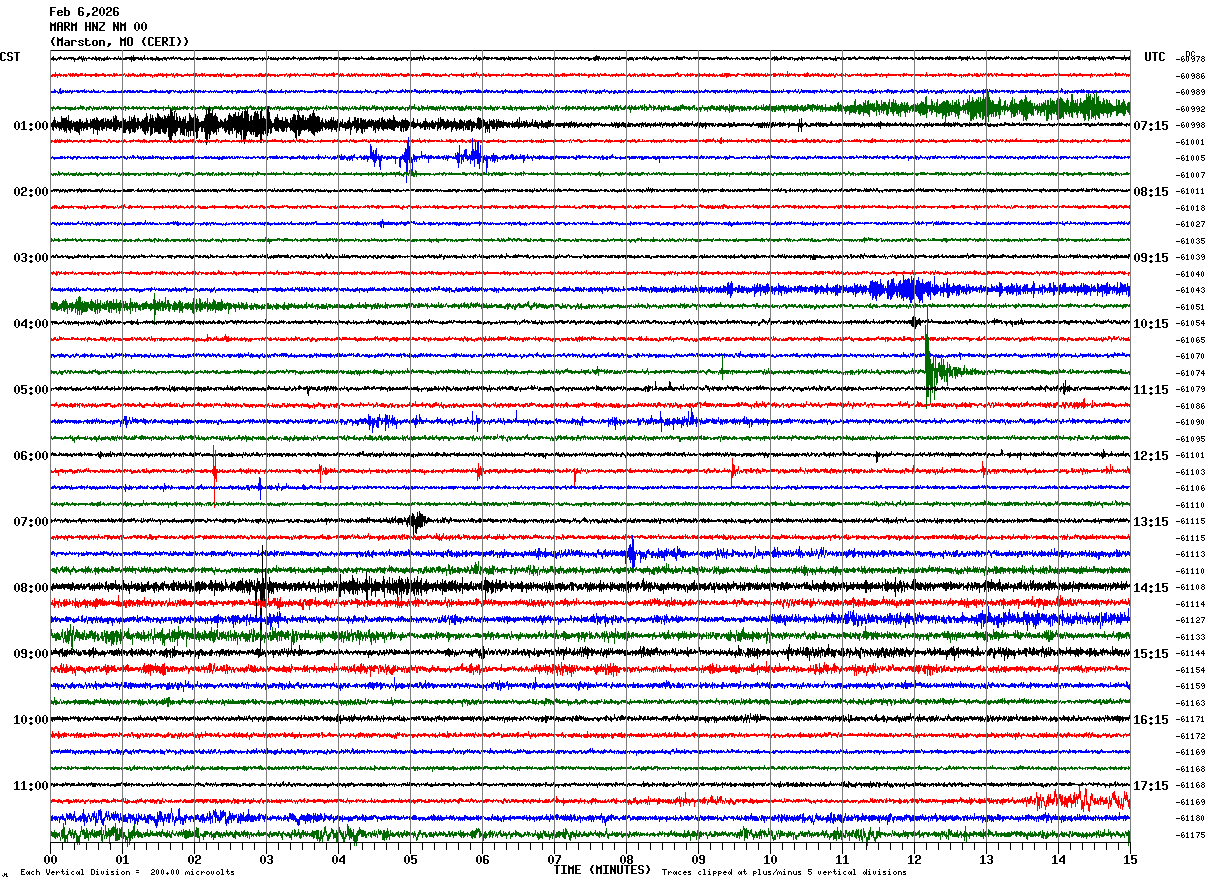Click minute tick "03" on bottom time axis
Screen dimensions: 1210x886
[266, 859]
